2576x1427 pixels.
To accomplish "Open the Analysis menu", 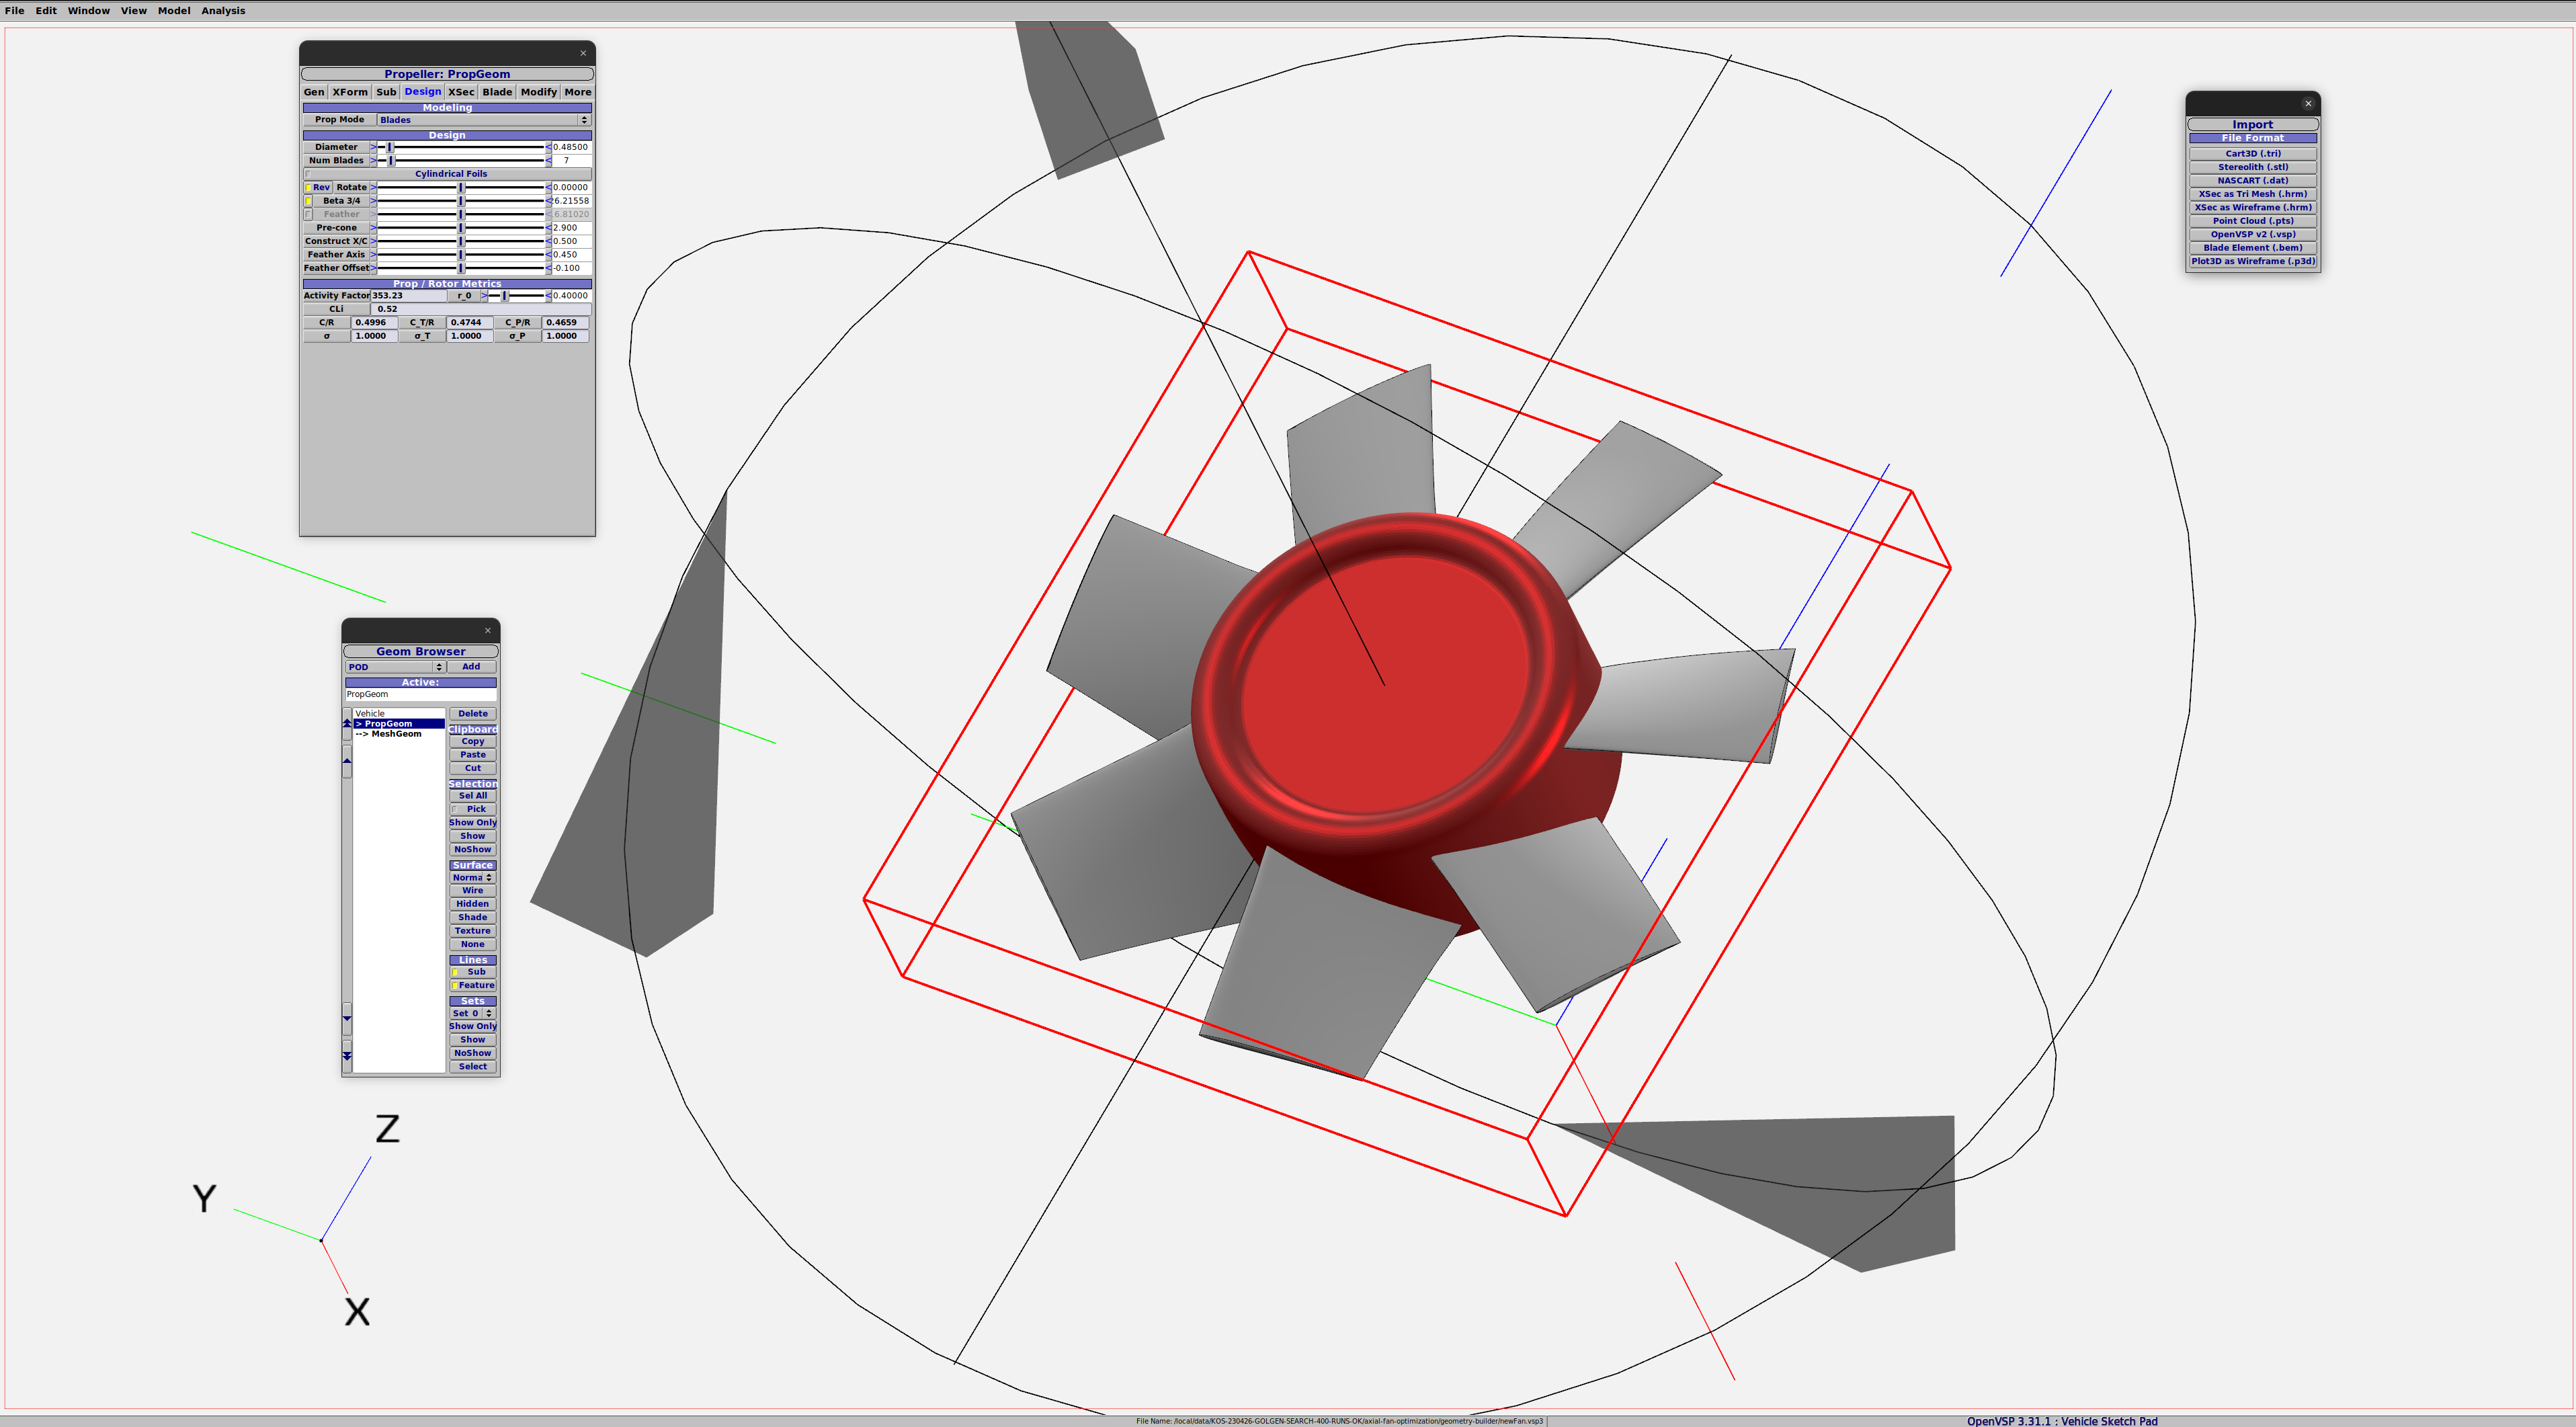I will 223,11.
